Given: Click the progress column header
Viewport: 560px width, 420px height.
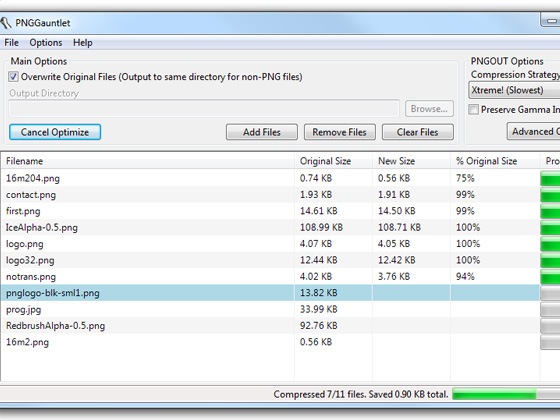Looking at the screenshot, I should pyautogui.click(x=550, y=161).
